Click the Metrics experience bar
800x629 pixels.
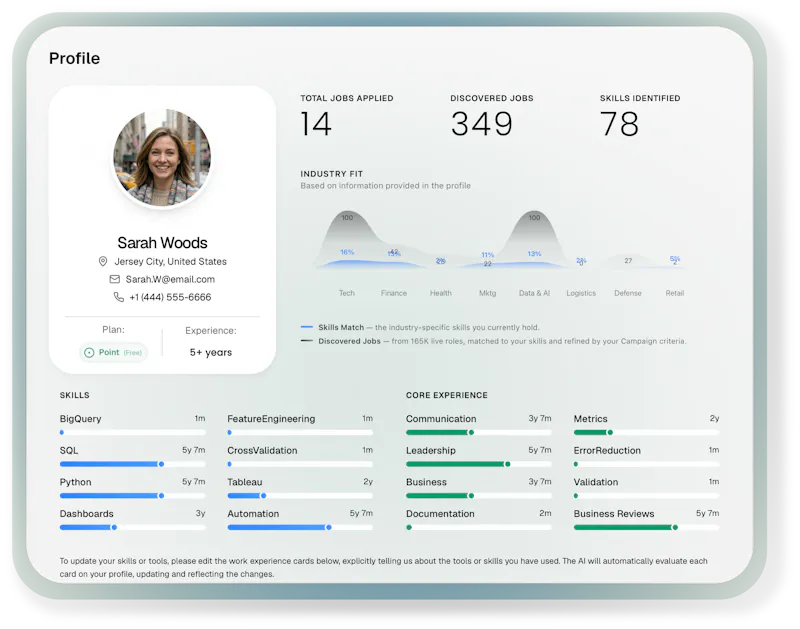click(x=646, y=433)
